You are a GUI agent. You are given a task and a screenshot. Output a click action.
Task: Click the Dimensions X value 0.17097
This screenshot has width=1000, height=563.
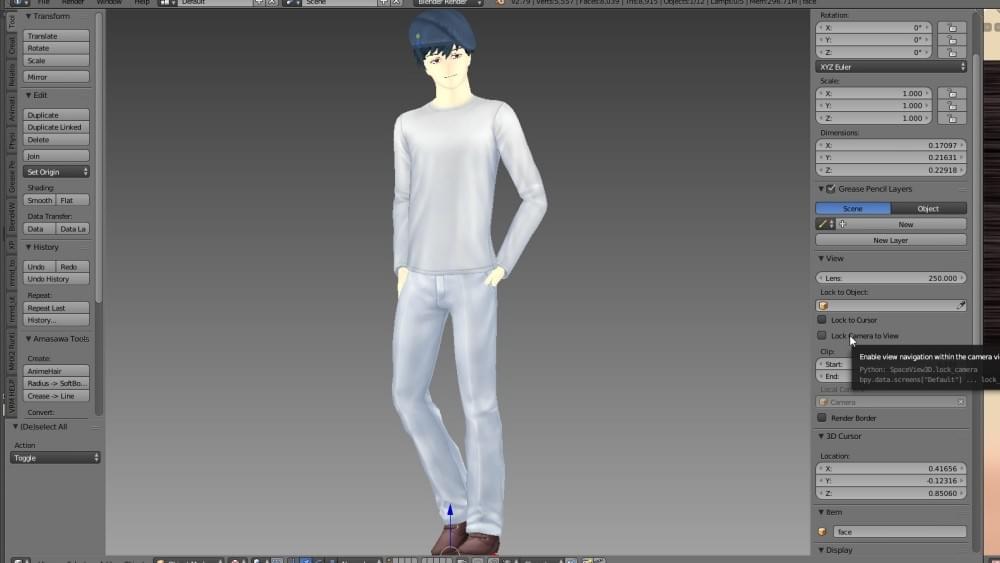tap(890, 145)
